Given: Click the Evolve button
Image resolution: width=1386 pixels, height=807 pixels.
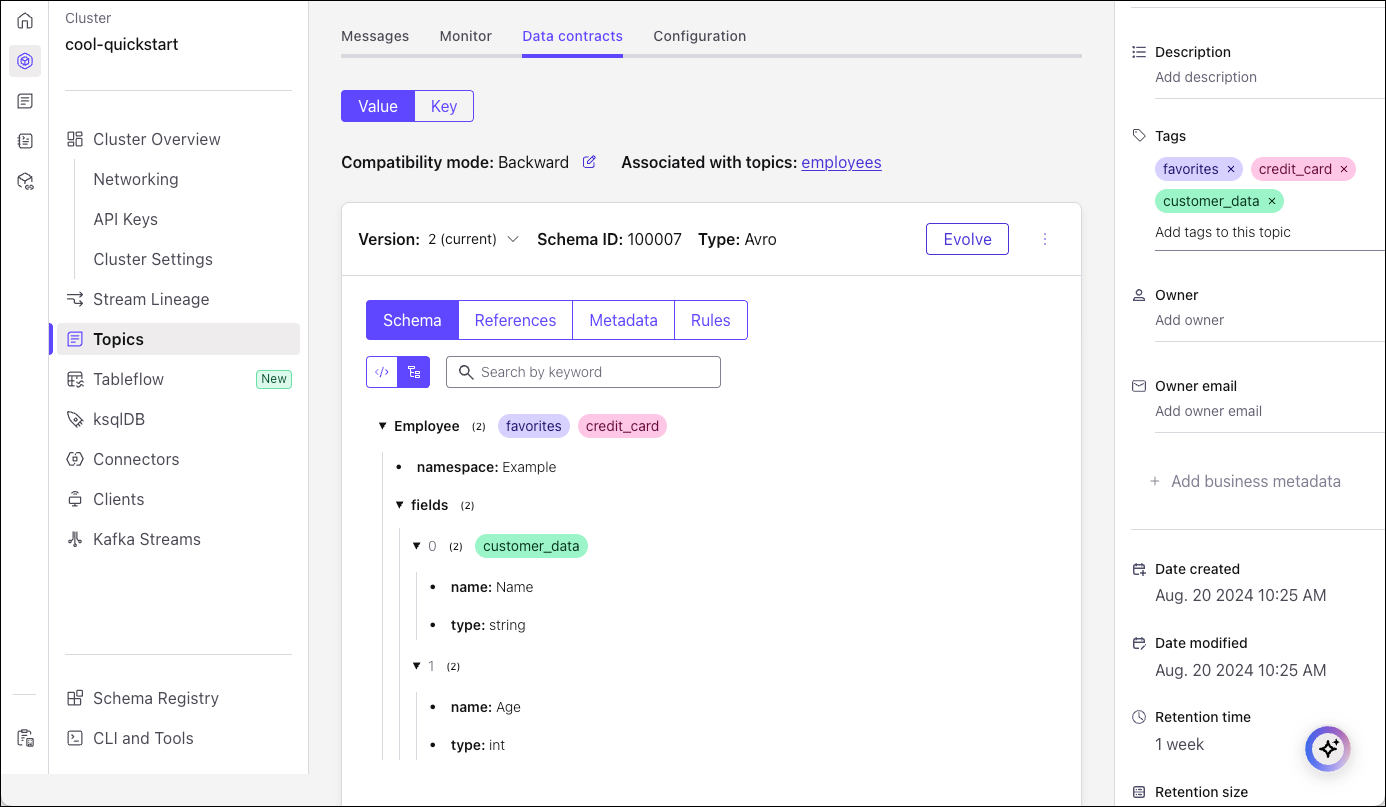Looking at the screenshot, I should (x=967, y=239).
